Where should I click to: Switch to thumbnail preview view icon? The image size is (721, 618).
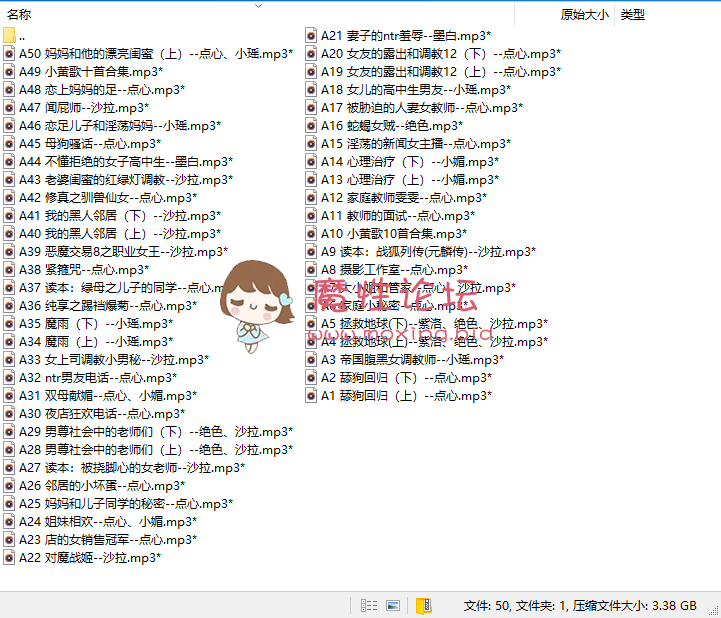[x=393, y=605]
